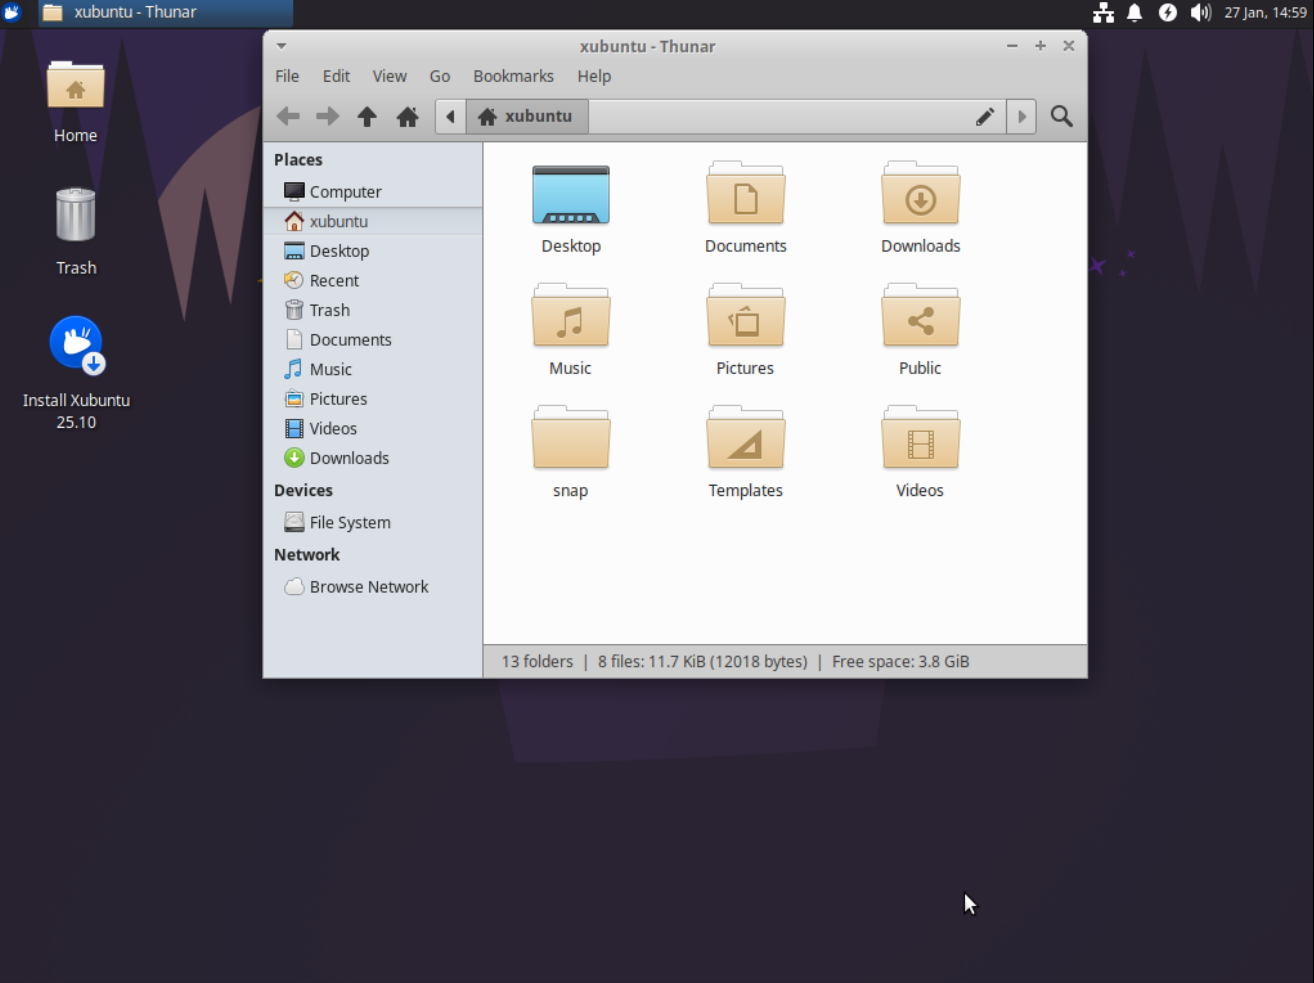Click the left chevron beside the path bar
This screenshot has height=983, width=1314.
point(450,116)
